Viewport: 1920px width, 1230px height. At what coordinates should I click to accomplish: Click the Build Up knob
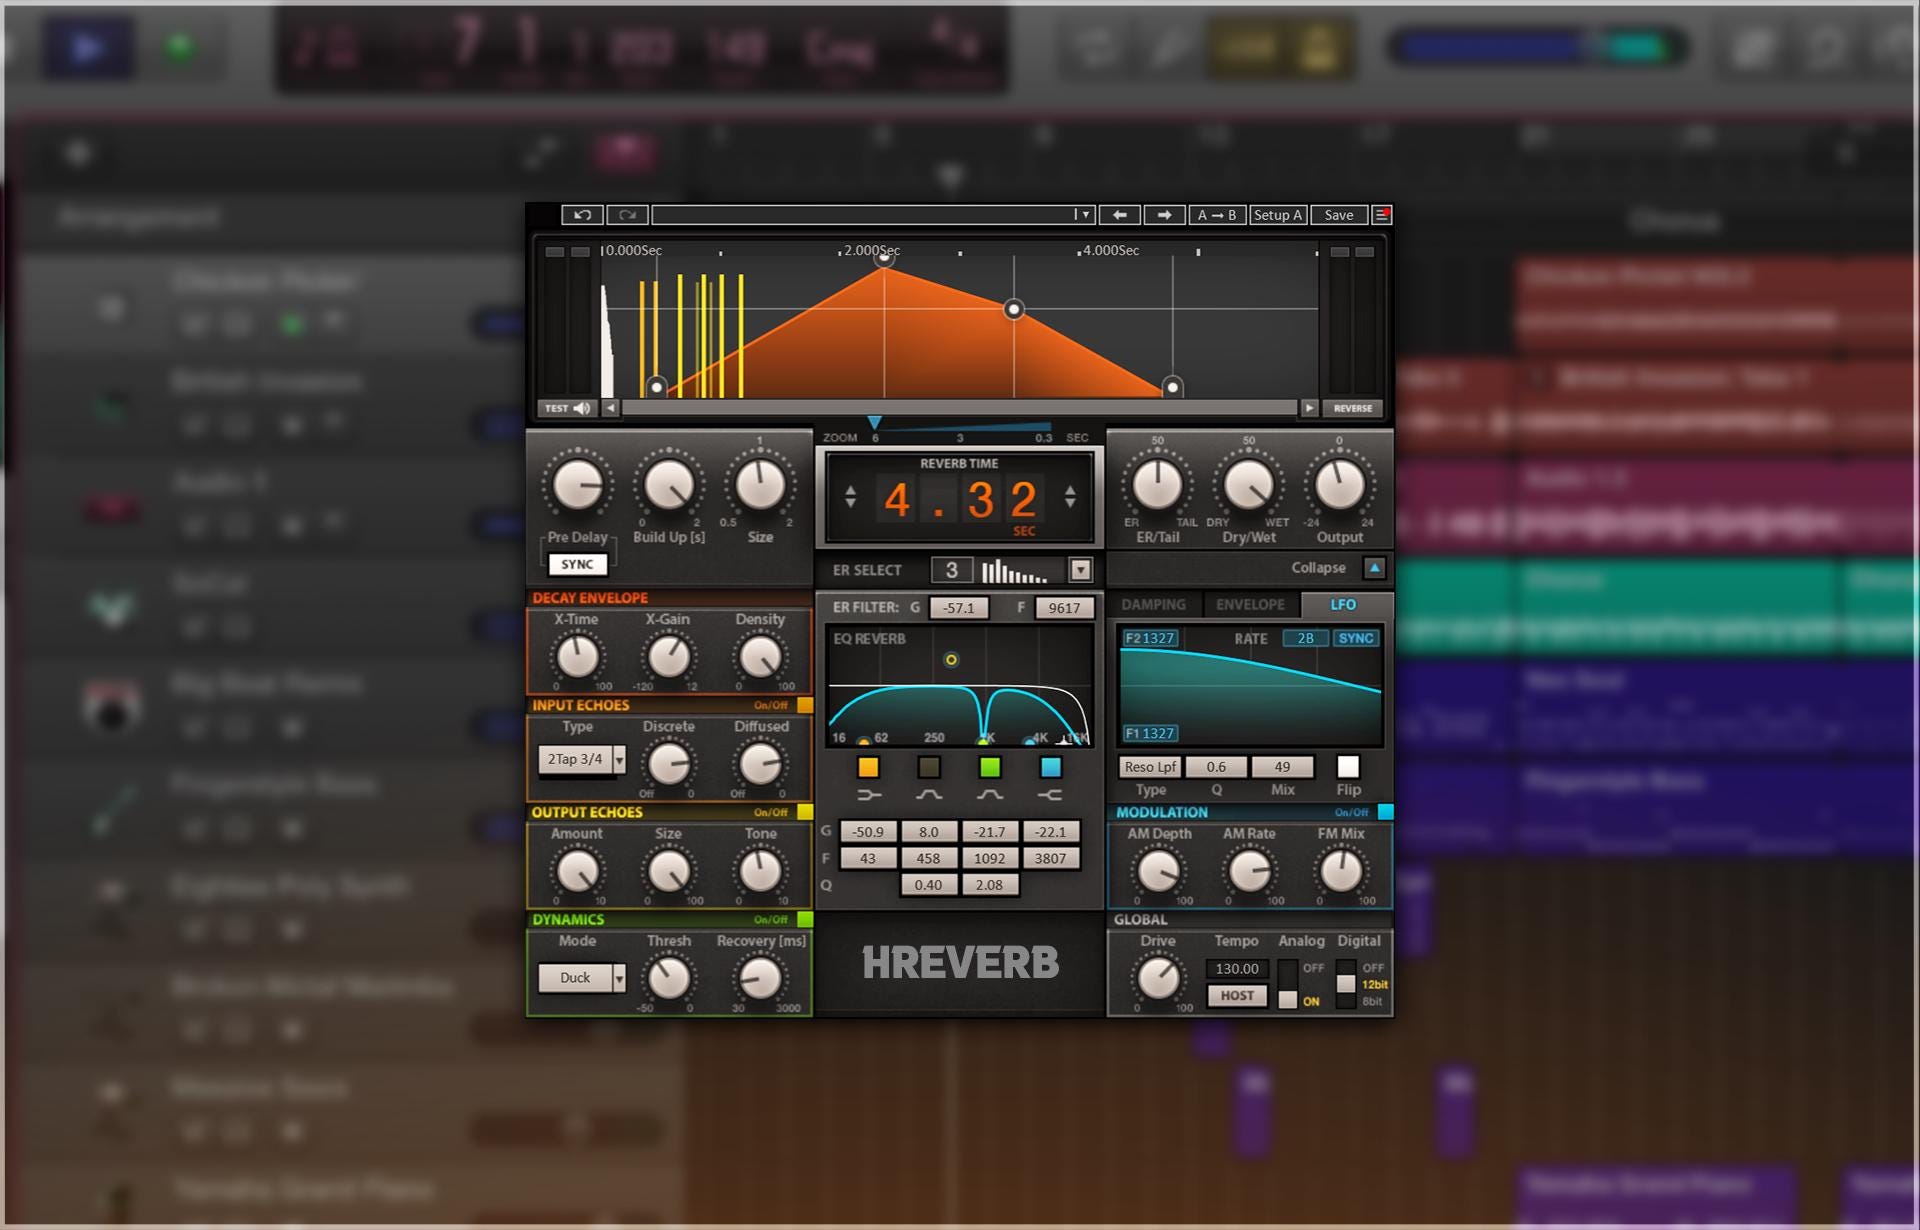(669, 486)
